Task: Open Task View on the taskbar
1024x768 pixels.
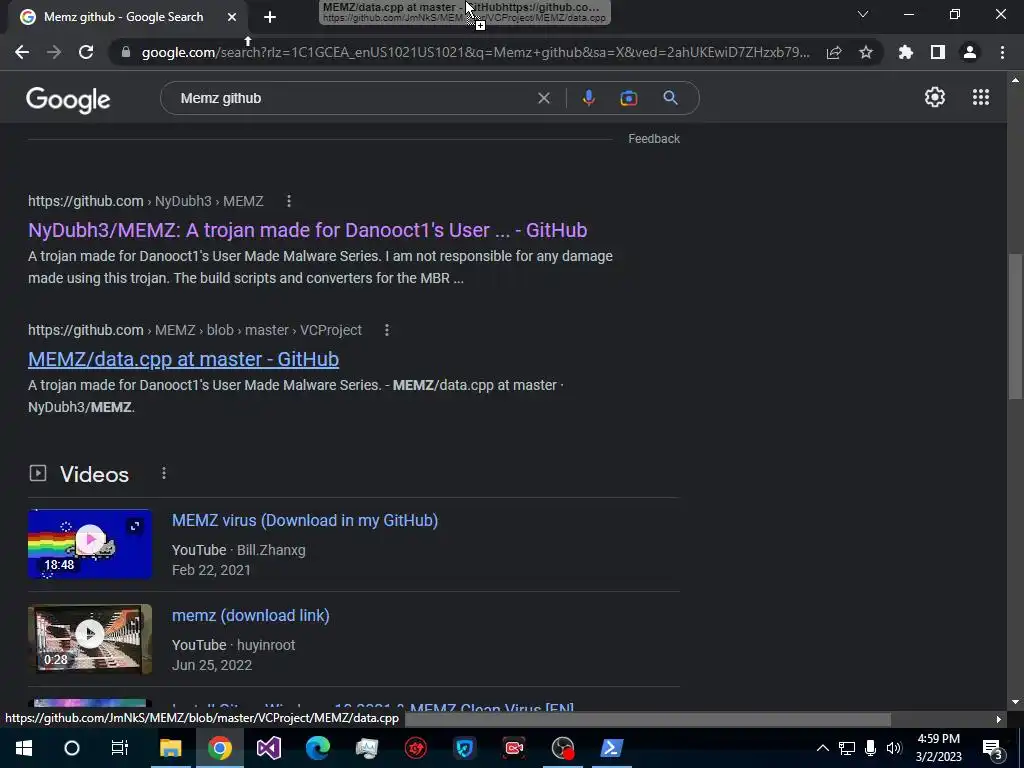Action: point(120,748)
